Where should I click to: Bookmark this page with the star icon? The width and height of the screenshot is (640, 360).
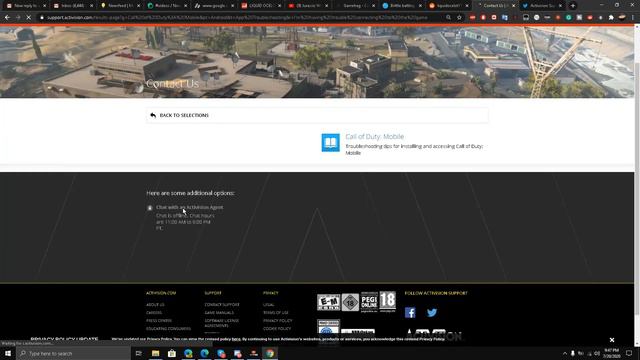(459, 18)
